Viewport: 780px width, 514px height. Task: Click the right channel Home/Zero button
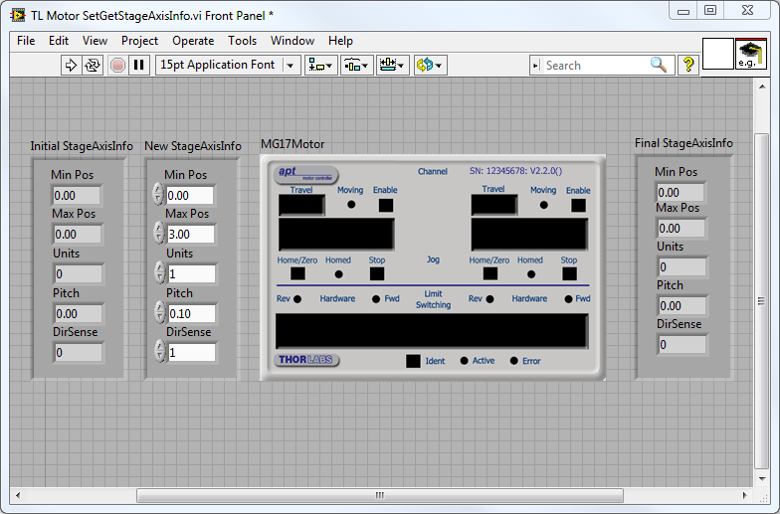point(490,273)
